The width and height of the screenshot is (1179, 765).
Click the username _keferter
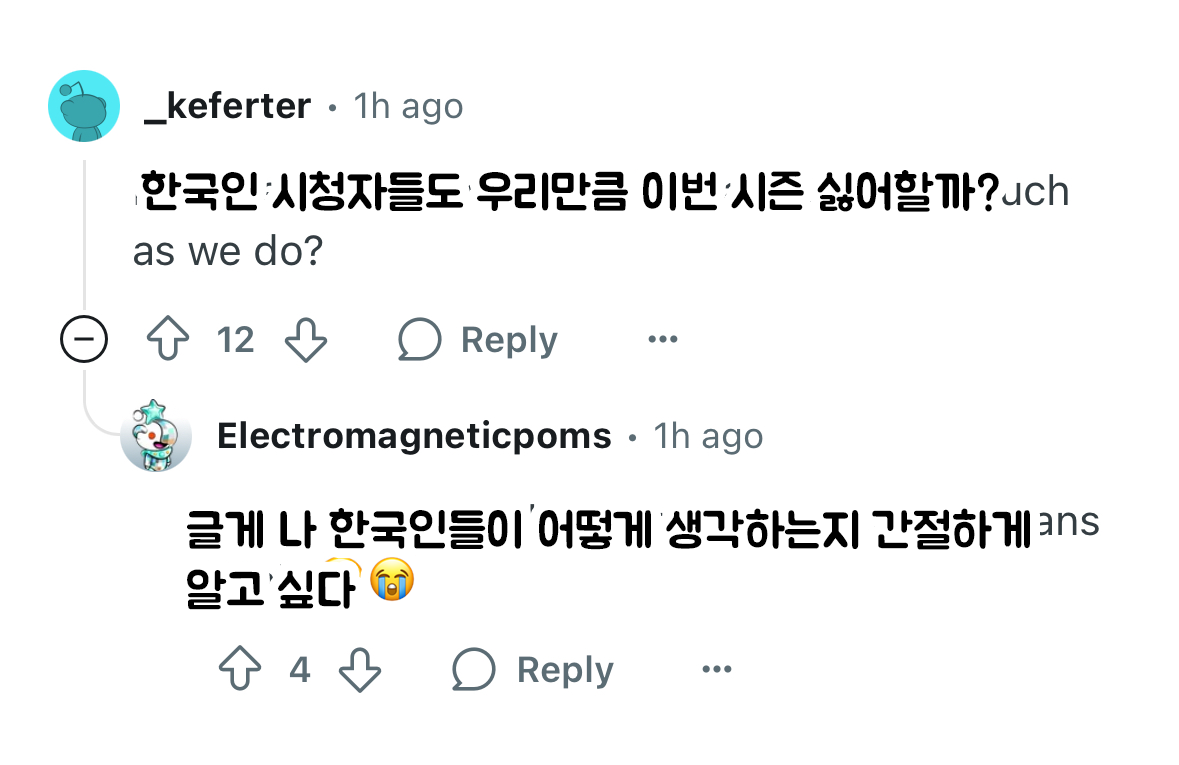230,106
